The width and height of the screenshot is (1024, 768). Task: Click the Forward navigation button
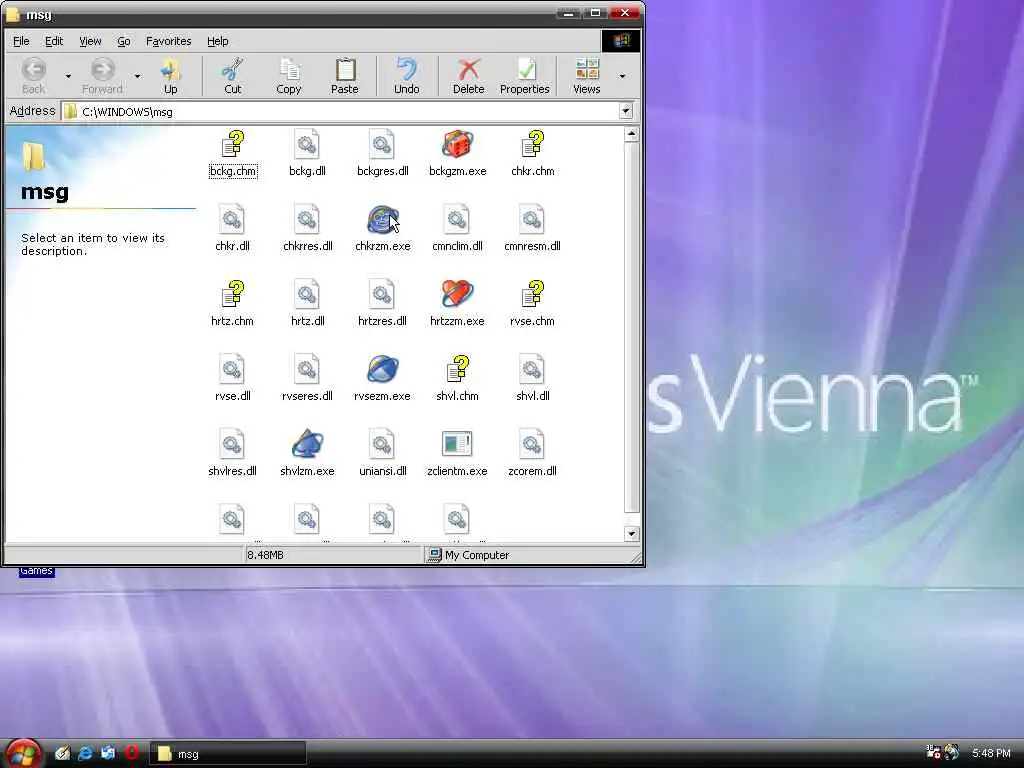pos(103,76)
